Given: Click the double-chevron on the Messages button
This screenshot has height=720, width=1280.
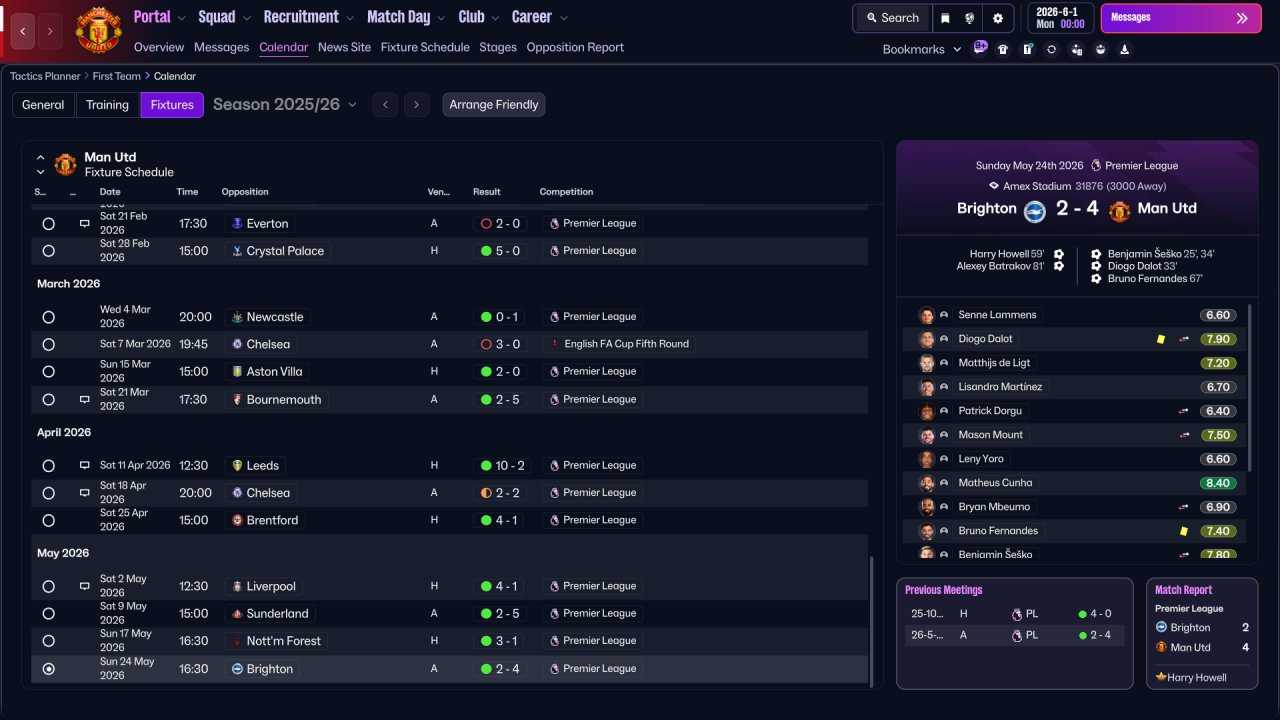Looking at the screenshot, I should (x=1242, y=18).
